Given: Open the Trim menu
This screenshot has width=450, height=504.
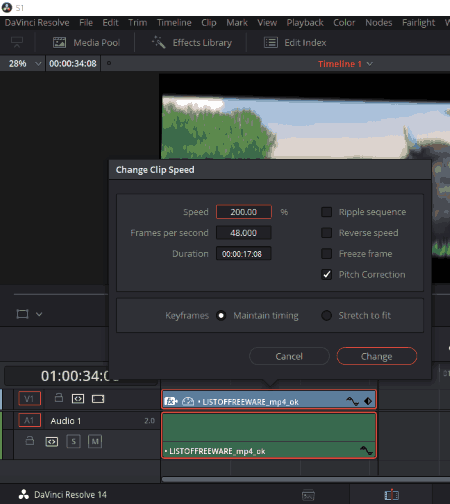Looking at the screenshot, I should [x=138, y=23].
